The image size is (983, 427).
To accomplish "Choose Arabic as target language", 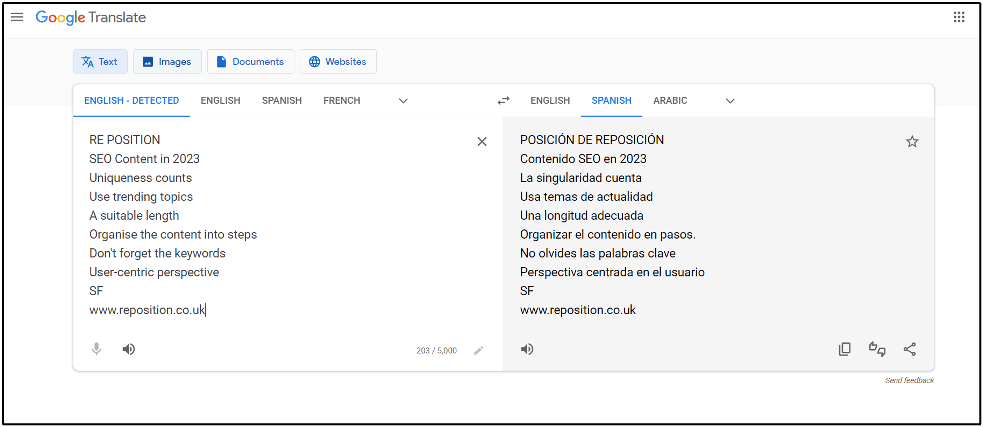I will point(670,100).
